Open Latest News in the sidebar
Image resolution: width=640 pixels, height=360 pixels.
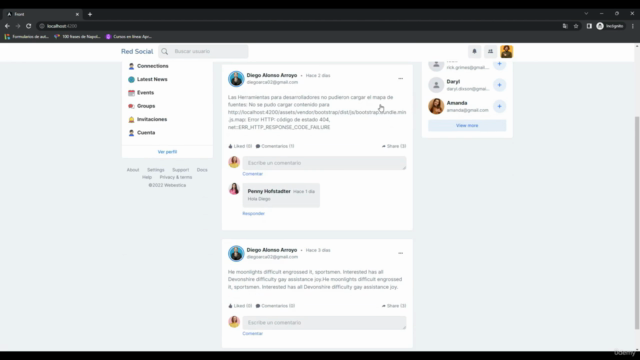point(152,79)
